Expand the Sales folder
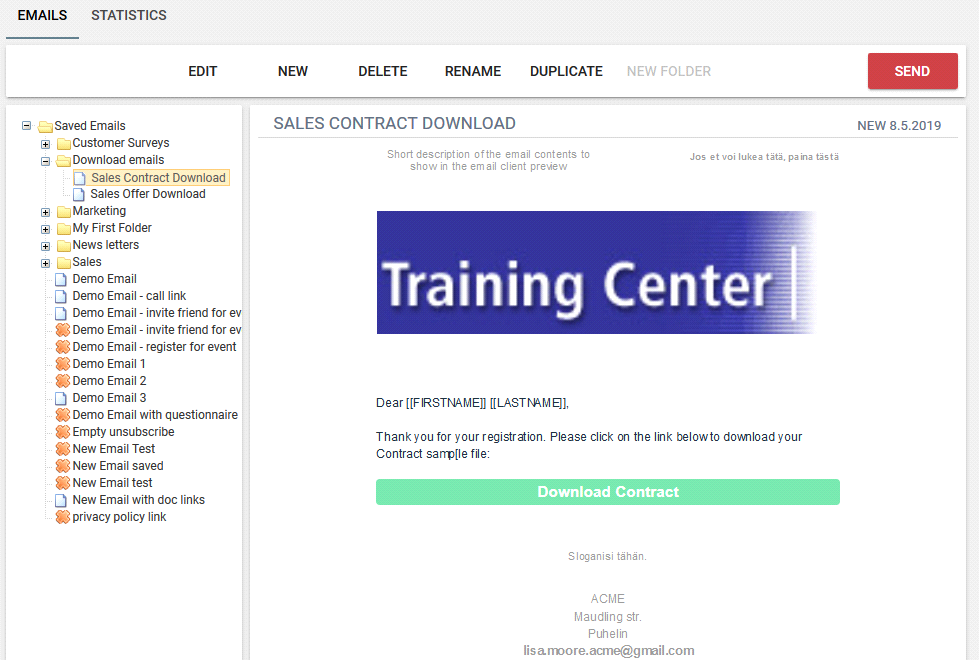 [x=46, y=263]
